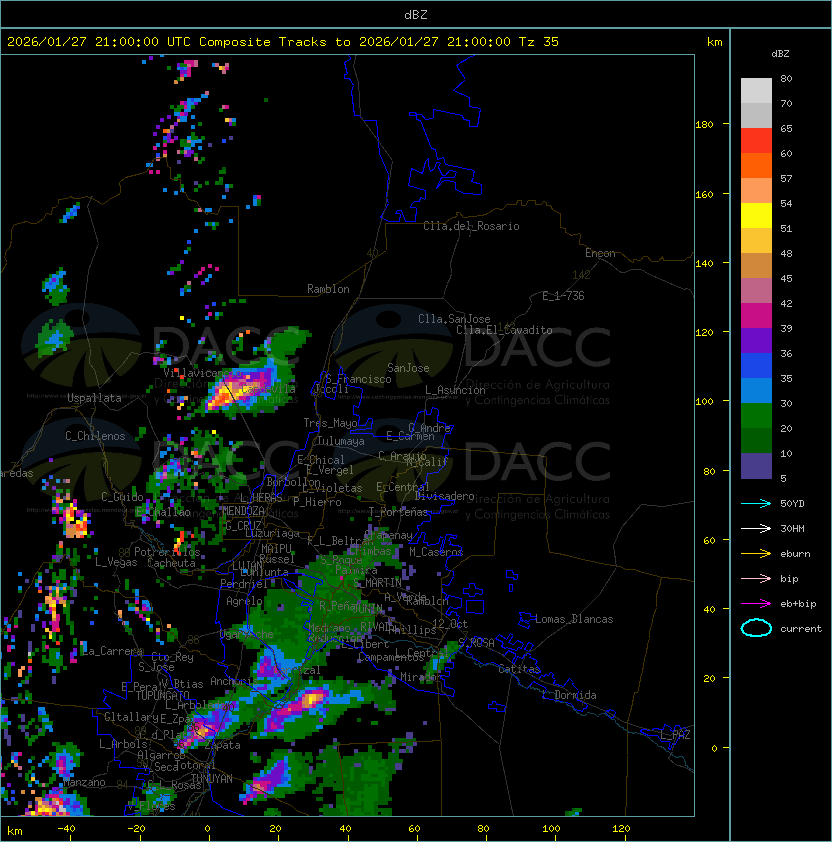Pick the slate-purple 5–10 dBZ swatch
The image size is (832, 842).
756,466
